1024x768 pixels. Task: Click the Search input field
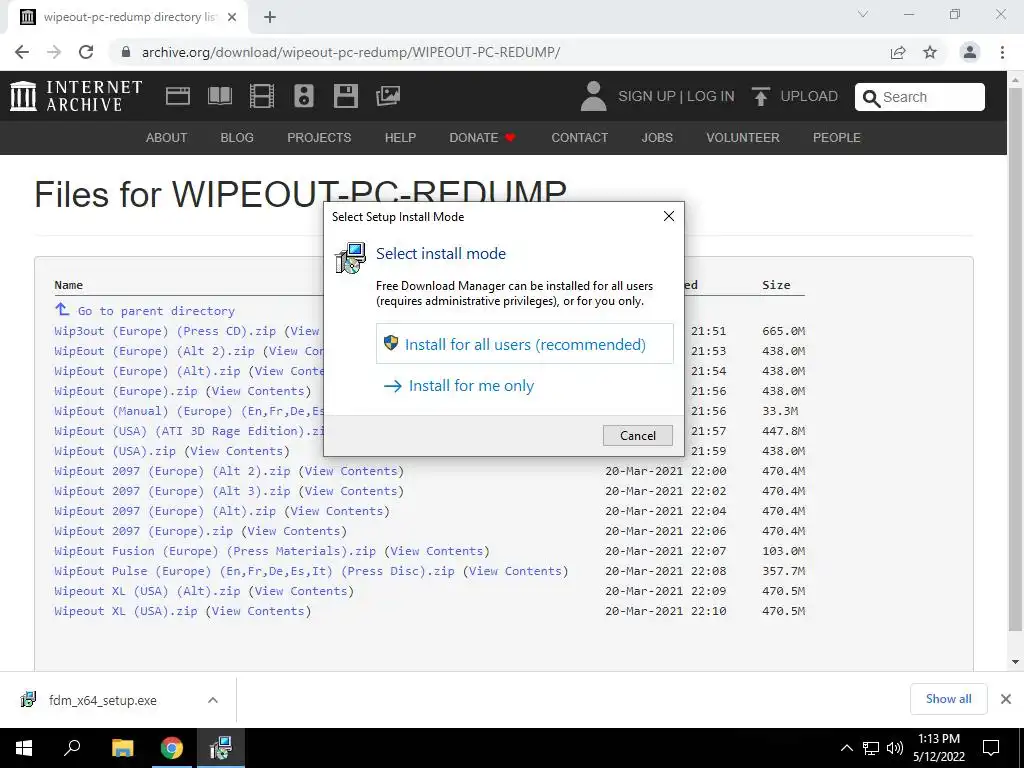tap(920, 97)
